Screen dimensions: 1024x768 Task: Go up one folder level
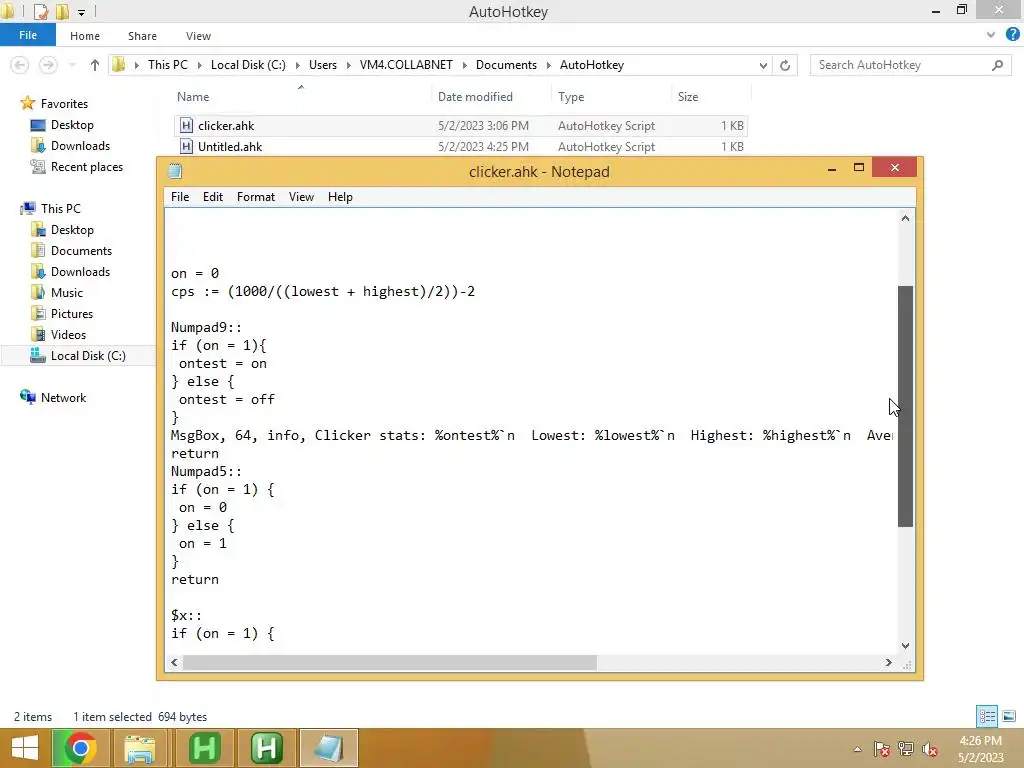(x=95, y=65)
